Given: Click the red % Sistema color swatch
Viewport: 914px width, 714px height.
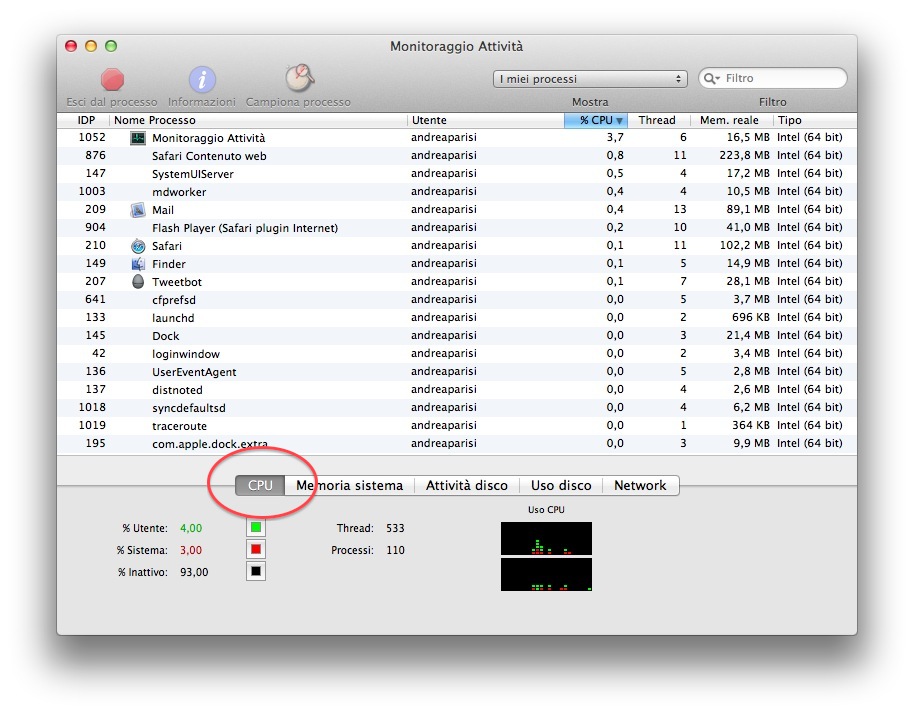Looking at the screenshot, I should (256, 550).
